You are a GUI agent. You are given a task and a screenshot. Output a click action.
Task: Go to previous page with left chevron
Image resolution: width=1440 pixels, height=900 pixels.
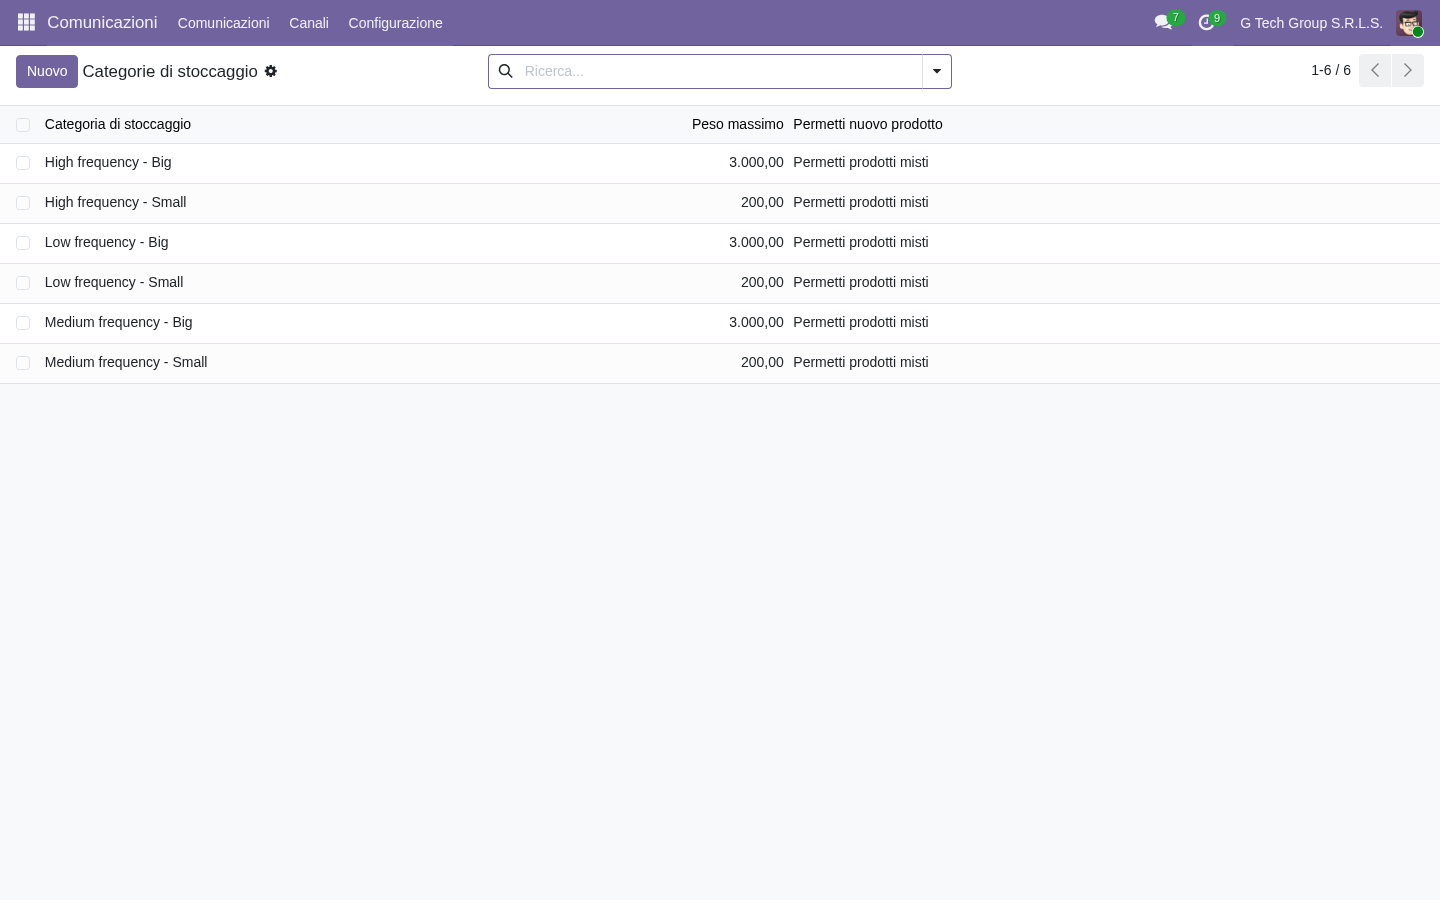click(x=1375, y=70)
